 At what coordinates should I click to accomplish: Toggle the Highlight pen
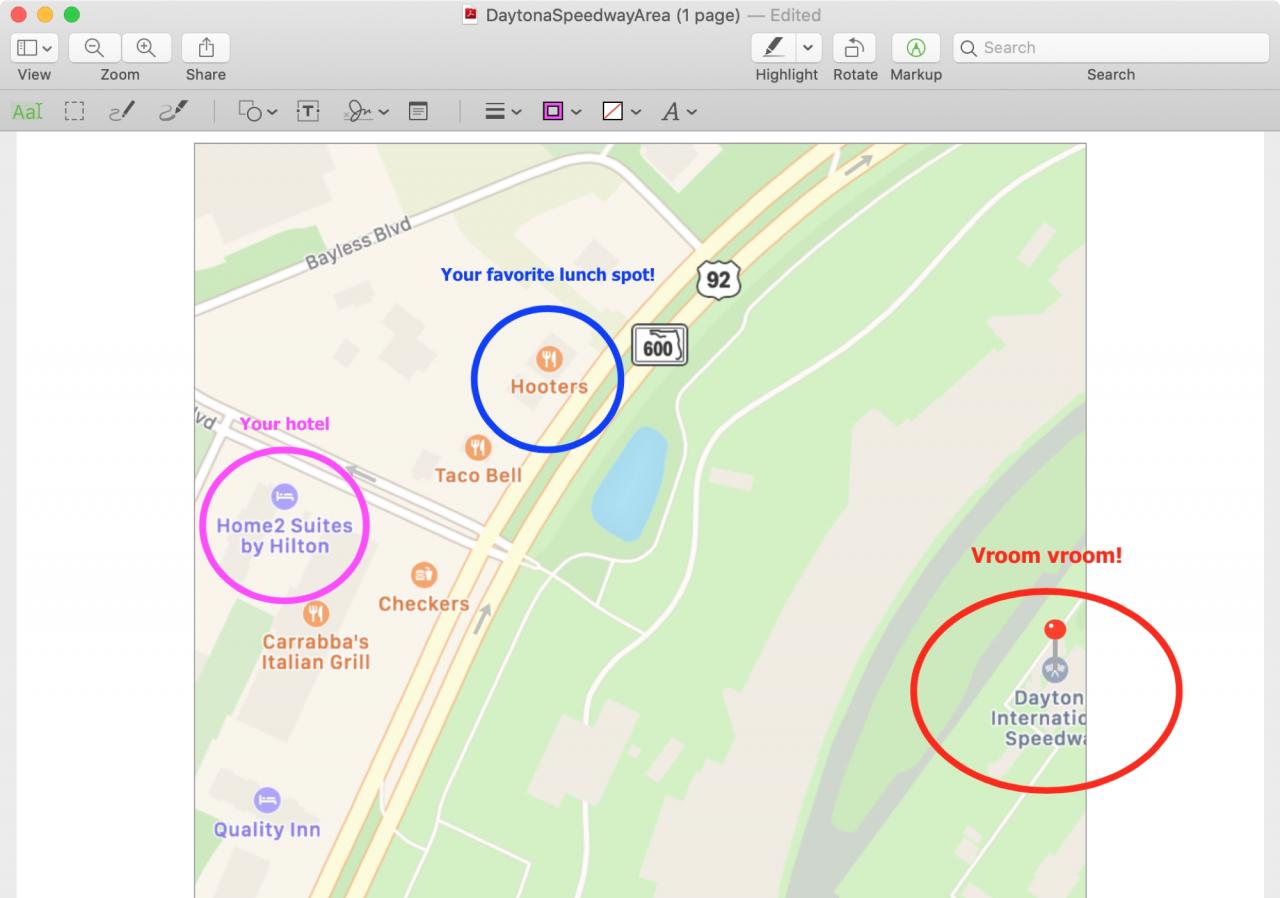pyautogui.click(x=773, y=47)
